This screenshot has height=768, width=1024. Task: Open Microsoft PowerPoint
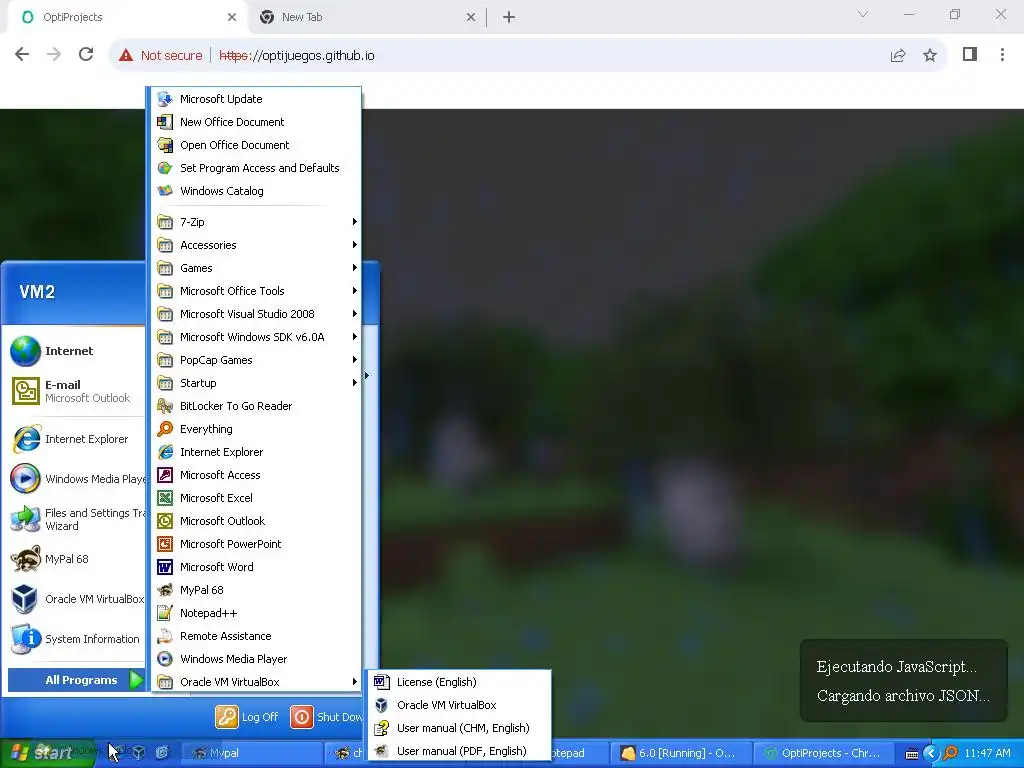coord(256,544)
